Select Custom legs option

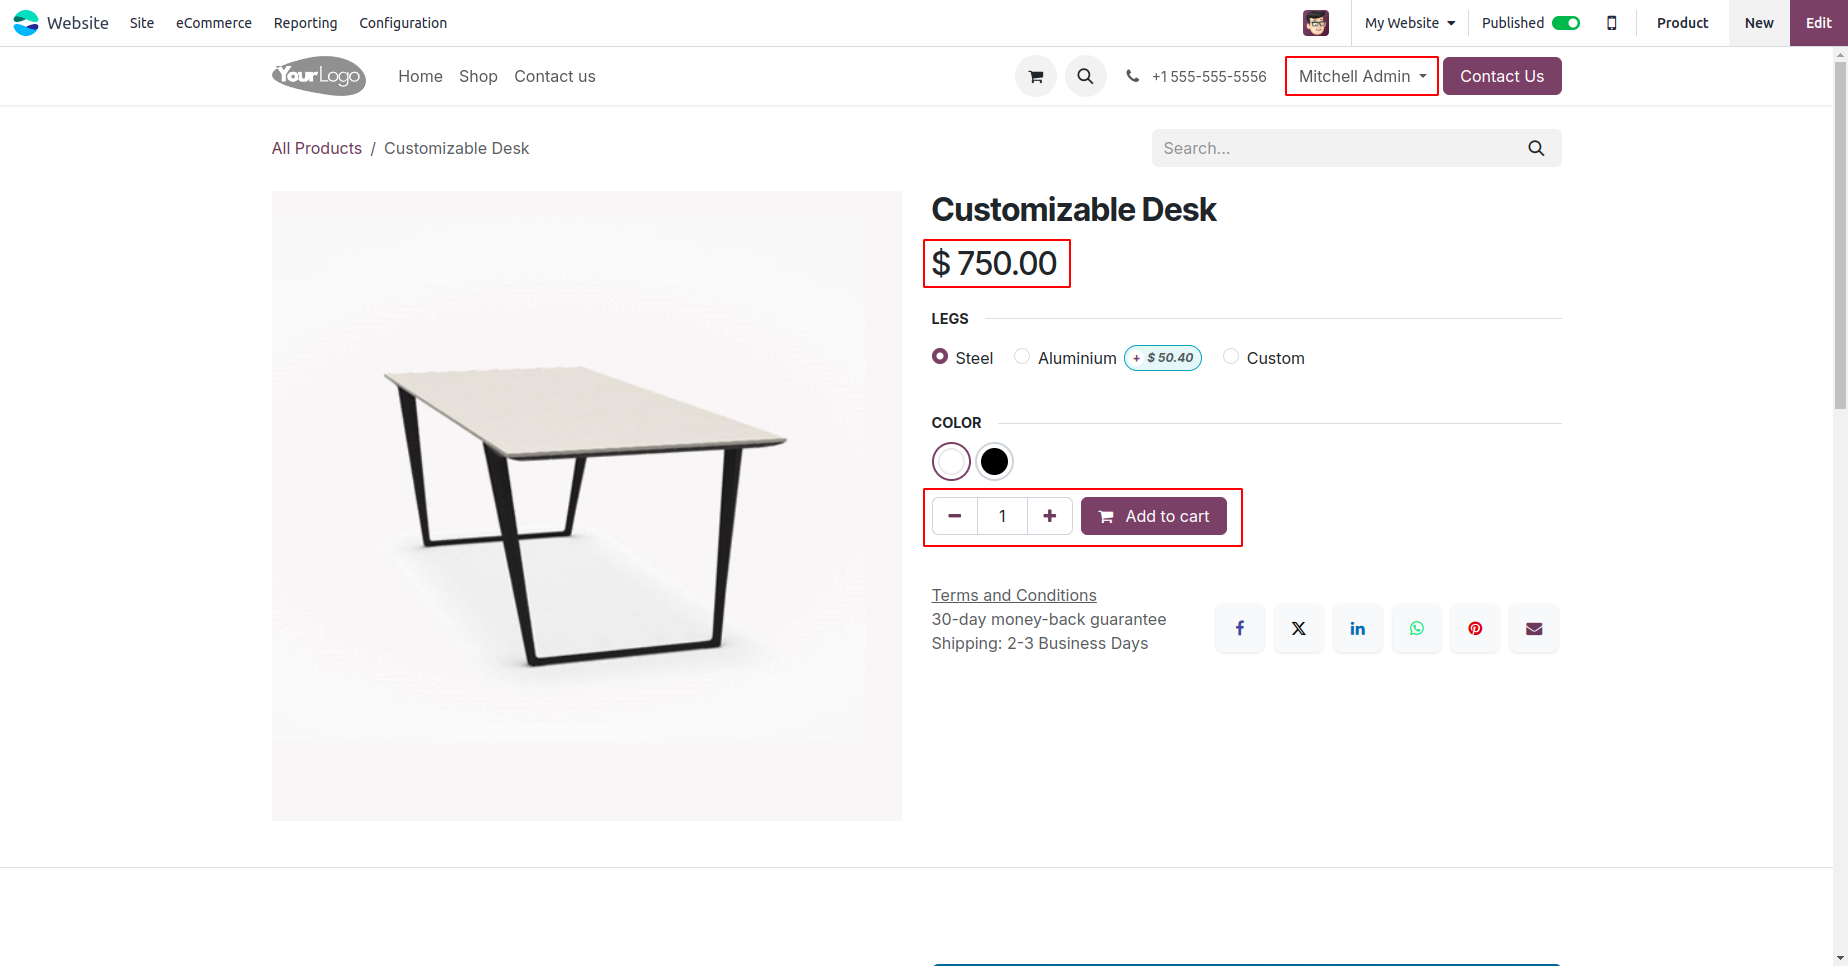(x=1231, y=357)
